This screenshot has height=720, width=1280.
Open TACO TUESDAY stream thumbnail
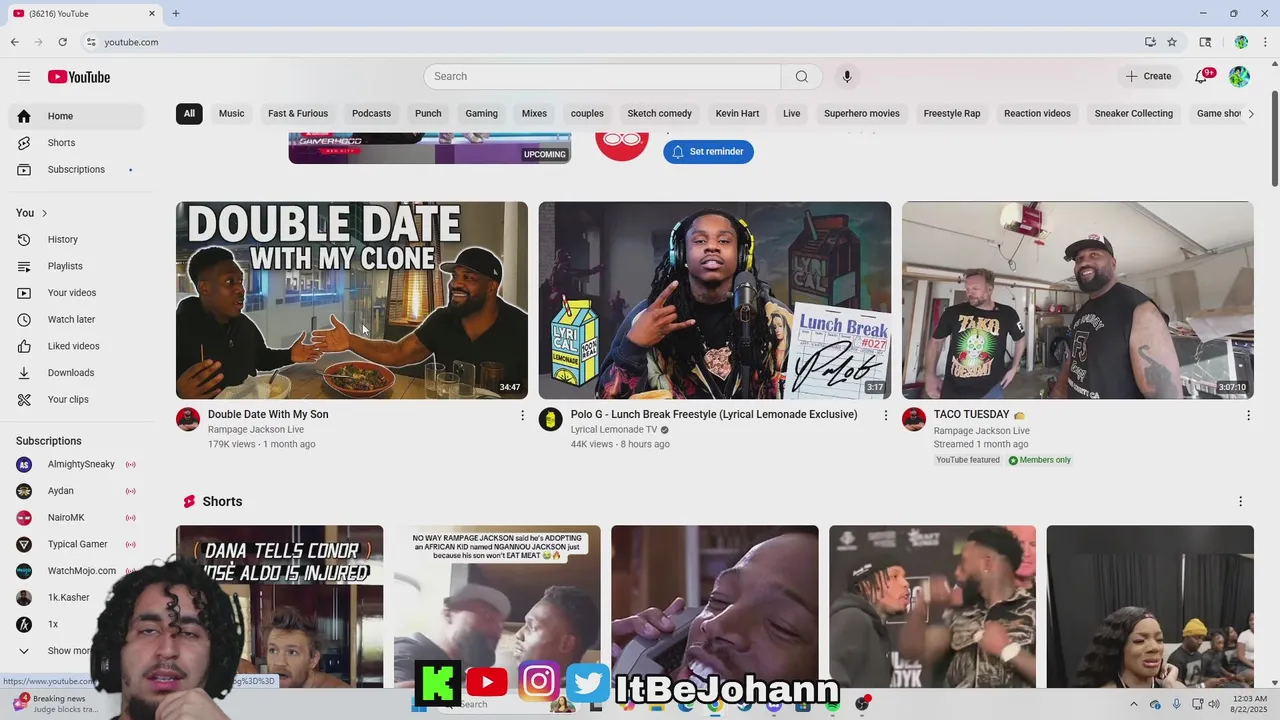1078,301
